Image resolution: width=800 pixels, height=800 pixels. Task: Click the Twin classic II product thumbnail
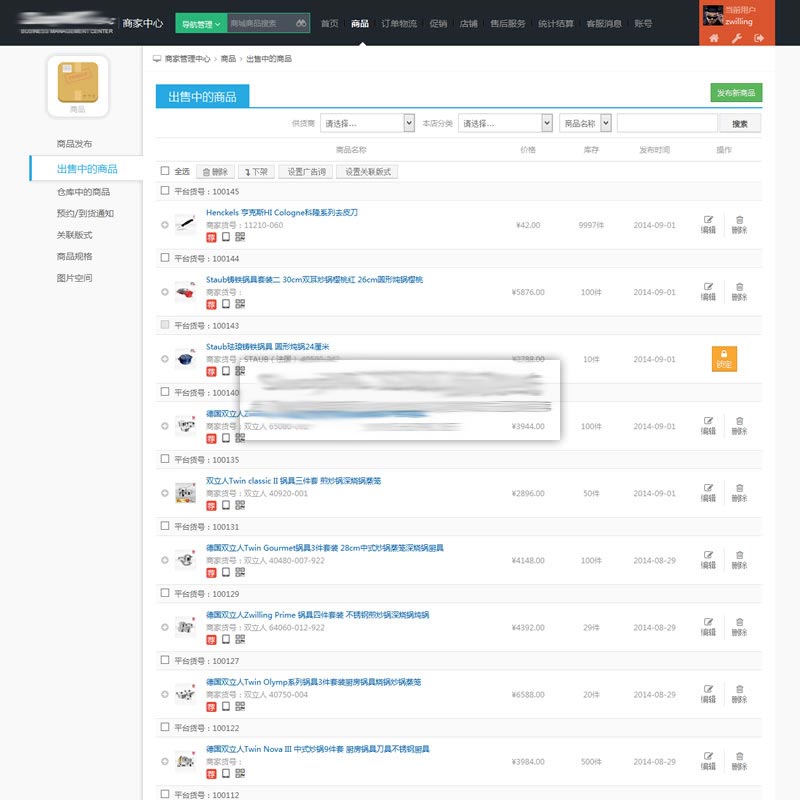pos(185,493)
